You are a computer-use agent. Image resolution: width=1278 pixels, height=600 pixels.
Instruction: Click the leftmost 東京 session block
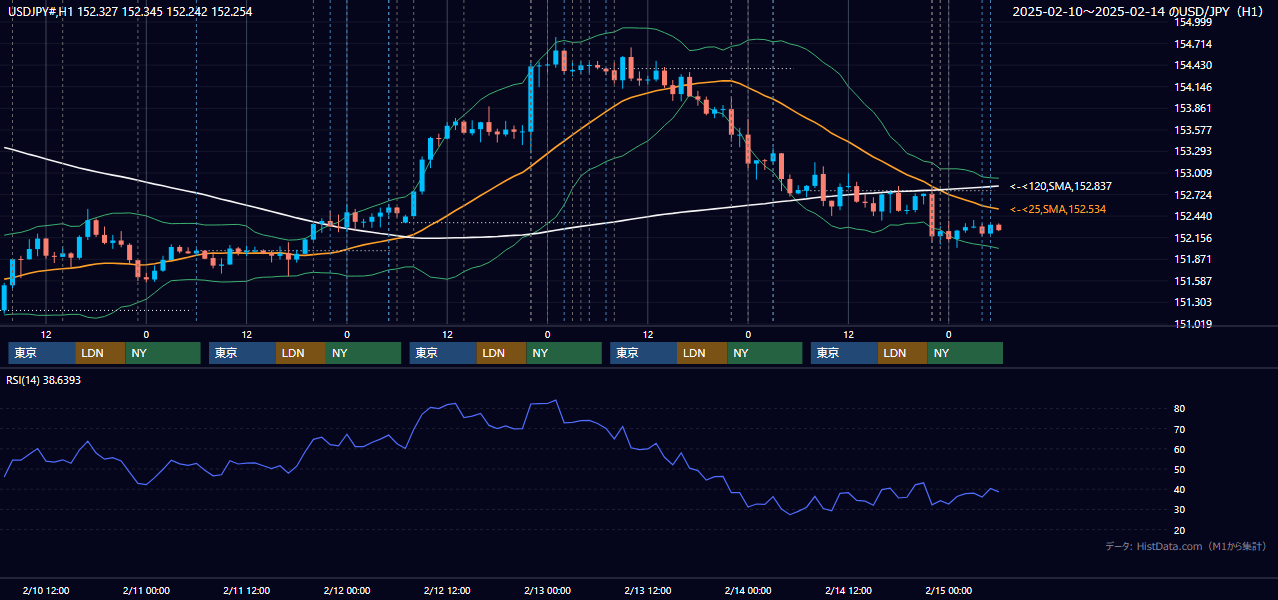tap(42, 353)
